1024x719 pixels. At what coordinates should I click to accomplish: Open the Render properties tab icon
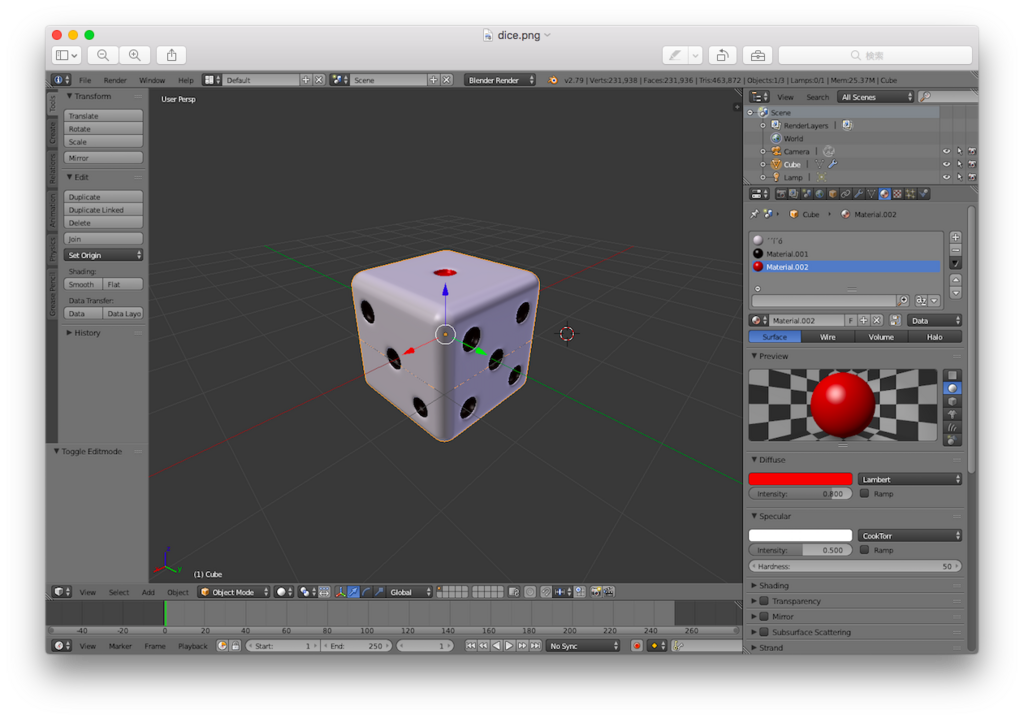click(x=780, y=194)
